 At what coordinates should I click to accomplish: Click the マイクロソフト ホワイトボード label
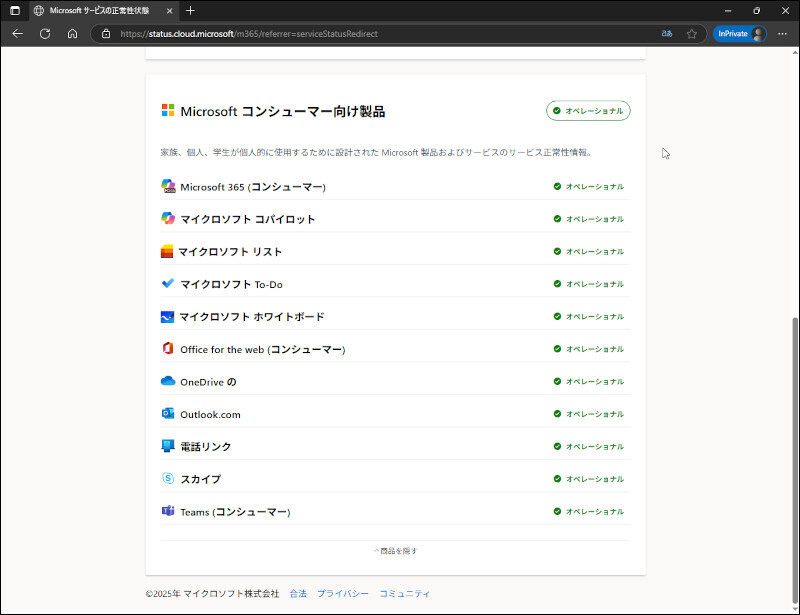point(252,317)
